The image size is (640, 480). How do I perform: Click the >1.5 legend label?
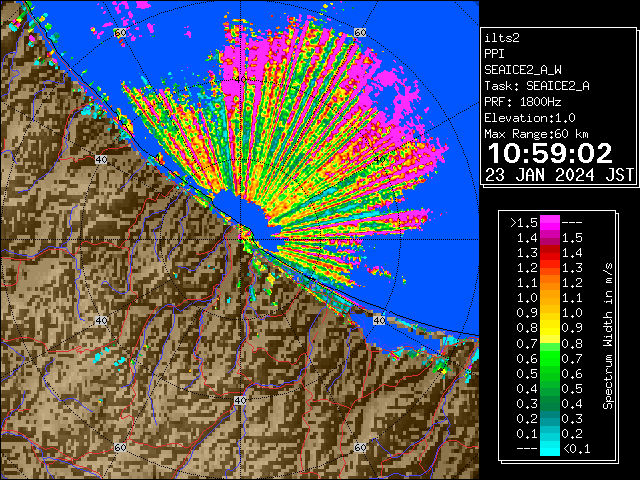tap(524, 223)
